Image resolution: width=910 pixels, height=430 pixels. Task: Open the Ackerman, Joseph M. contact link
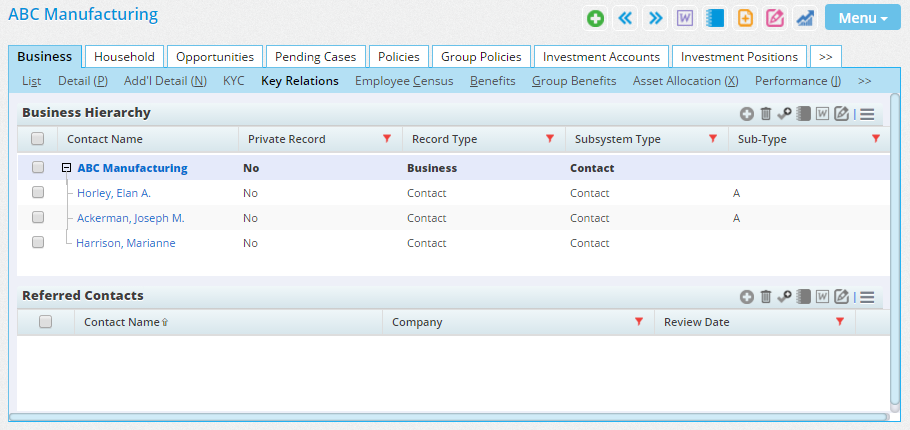[x=130, y=218]
